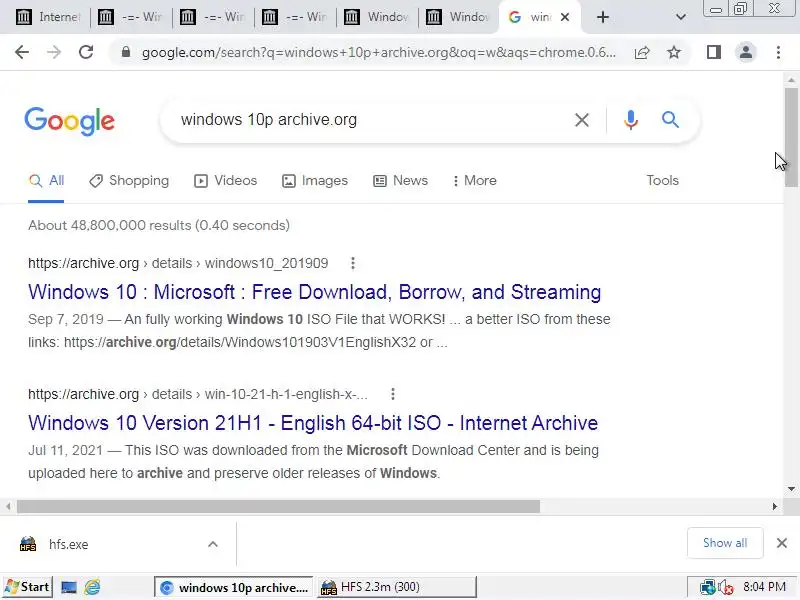Click the 8:04 PM system clock
Screen dimensions: 800x600
pos(764,587)
